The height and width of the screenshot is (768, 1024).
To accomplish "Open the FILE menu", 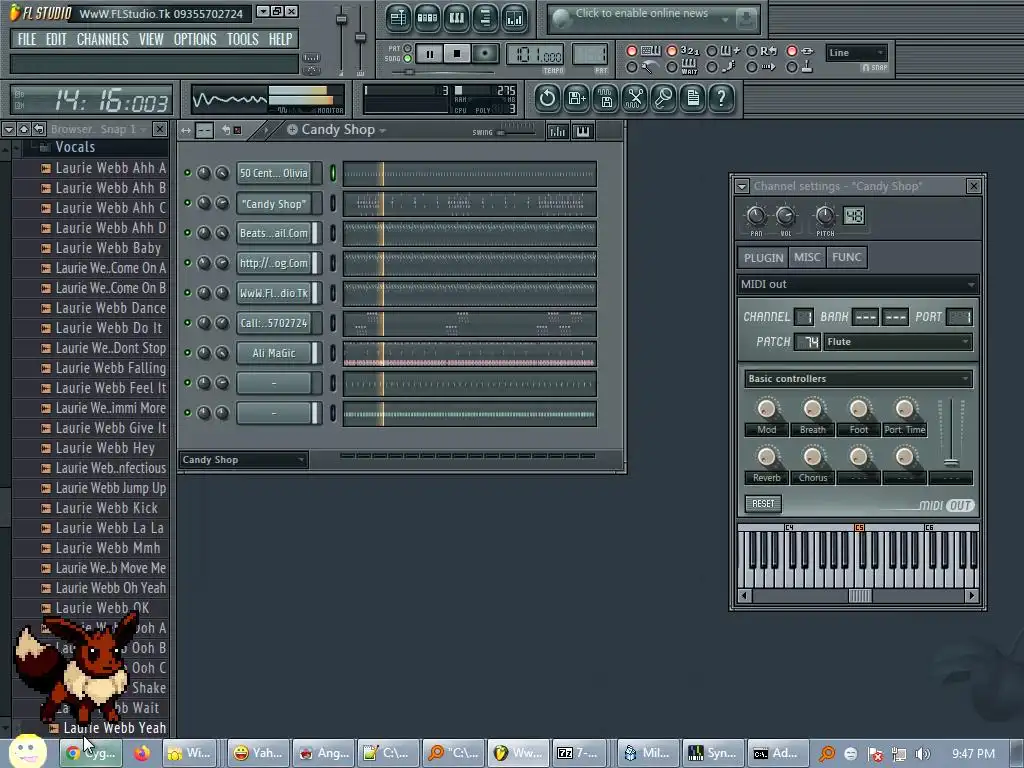I will 27,39.
